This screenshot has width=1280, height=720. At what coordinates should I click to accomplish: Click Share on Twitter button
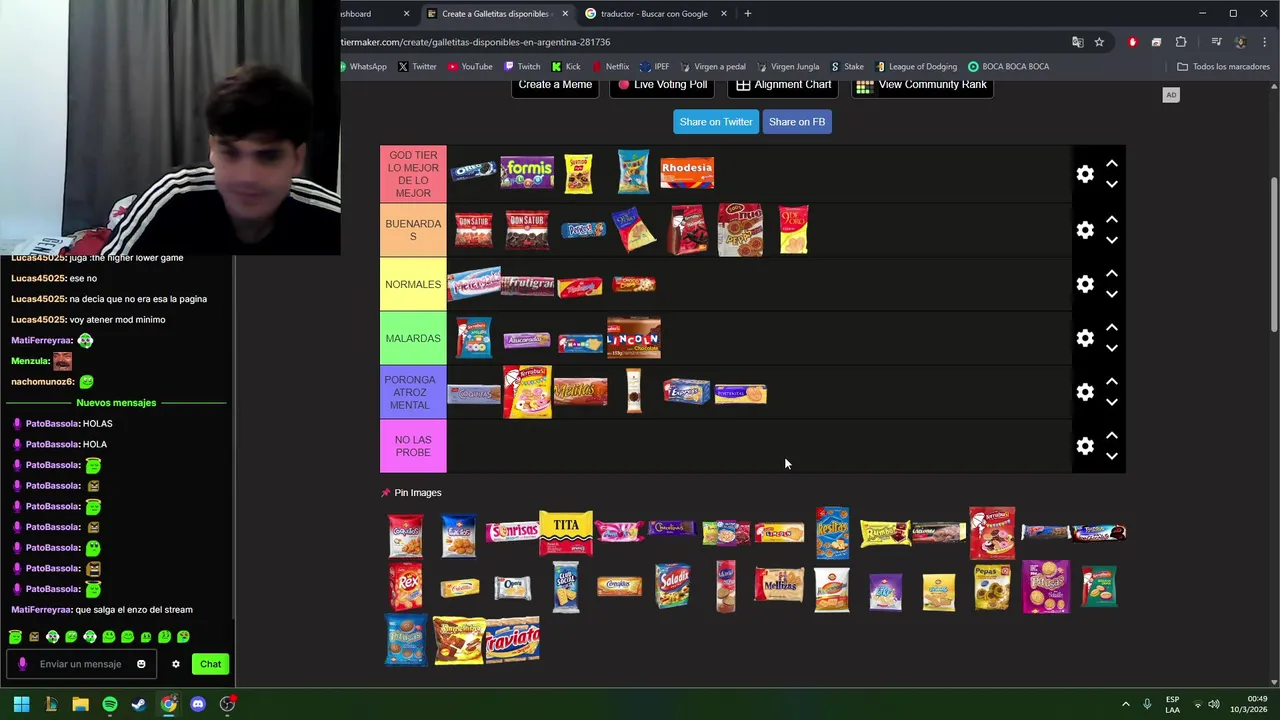(x=716, y=122)
